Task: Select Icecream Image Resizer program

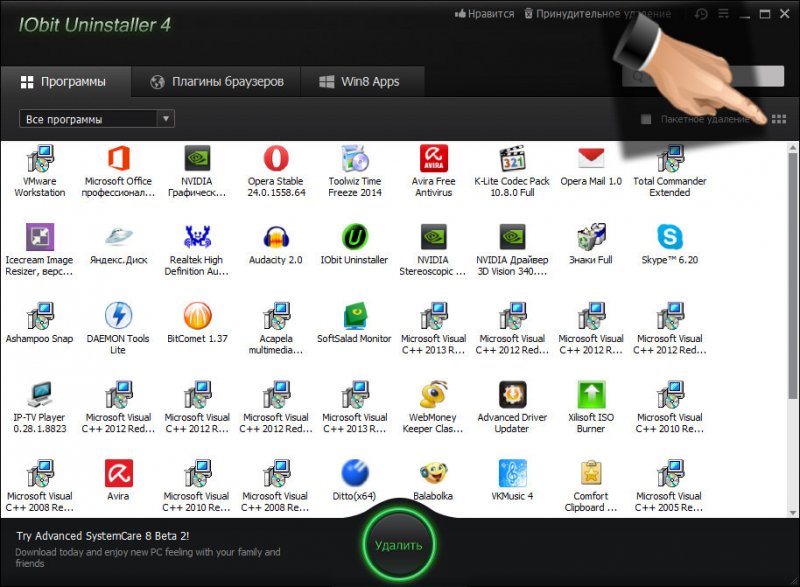Action: (40, 250)
